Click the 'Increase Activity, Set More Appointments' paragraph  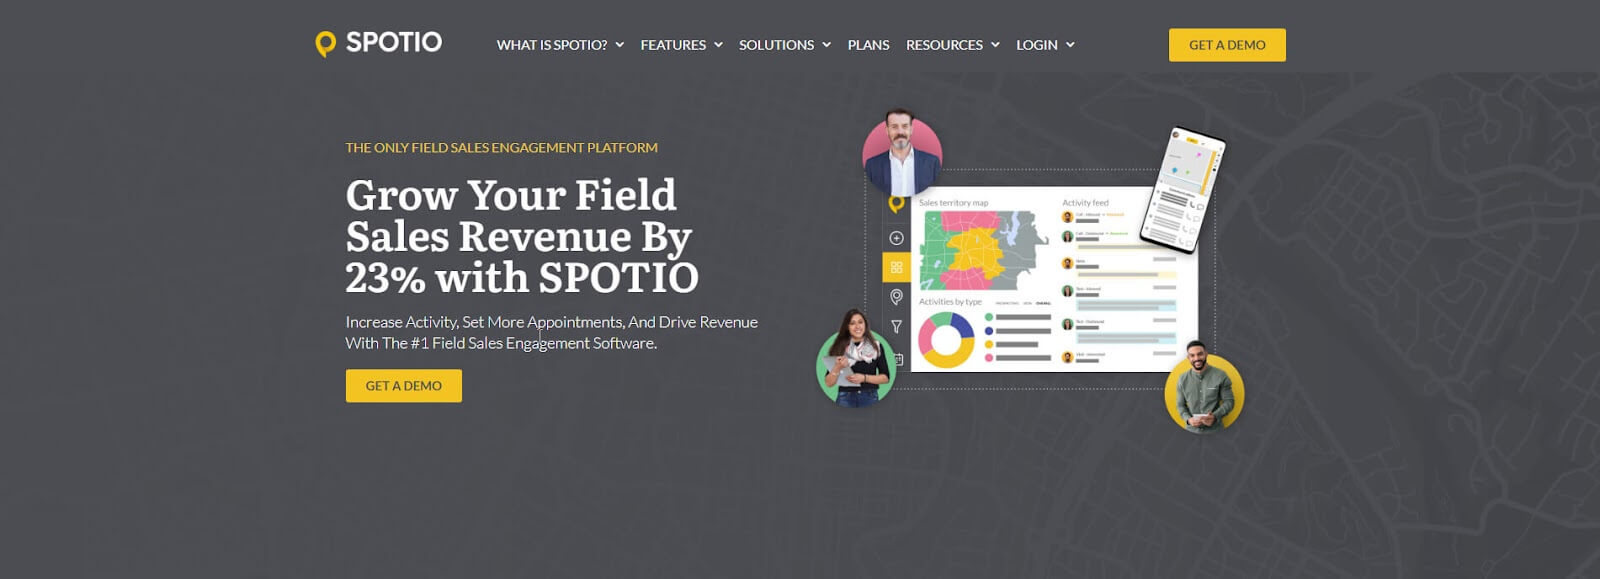[551, 332]
